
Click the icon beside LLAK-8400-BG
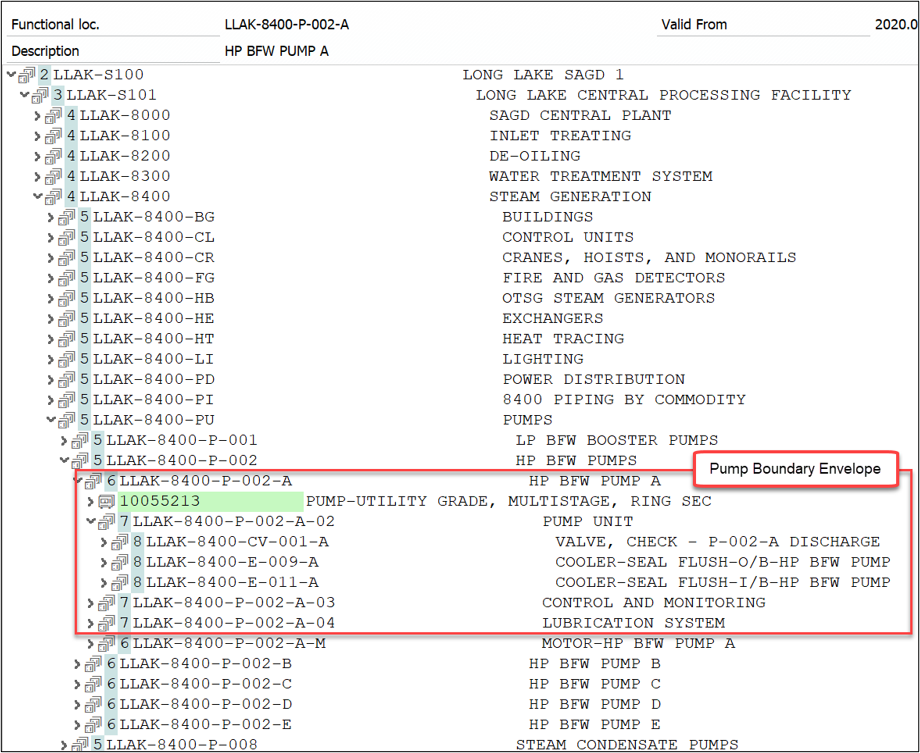(x=67, y=217)
